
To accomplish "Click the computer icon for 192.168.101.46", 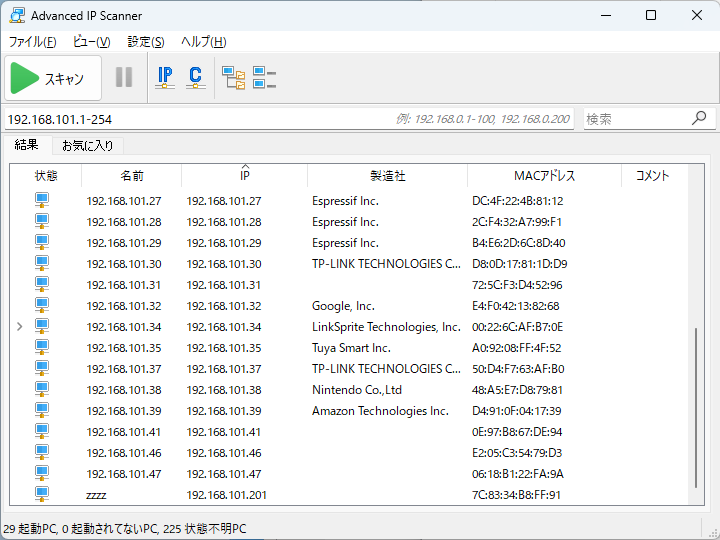I will click(42, 452).
